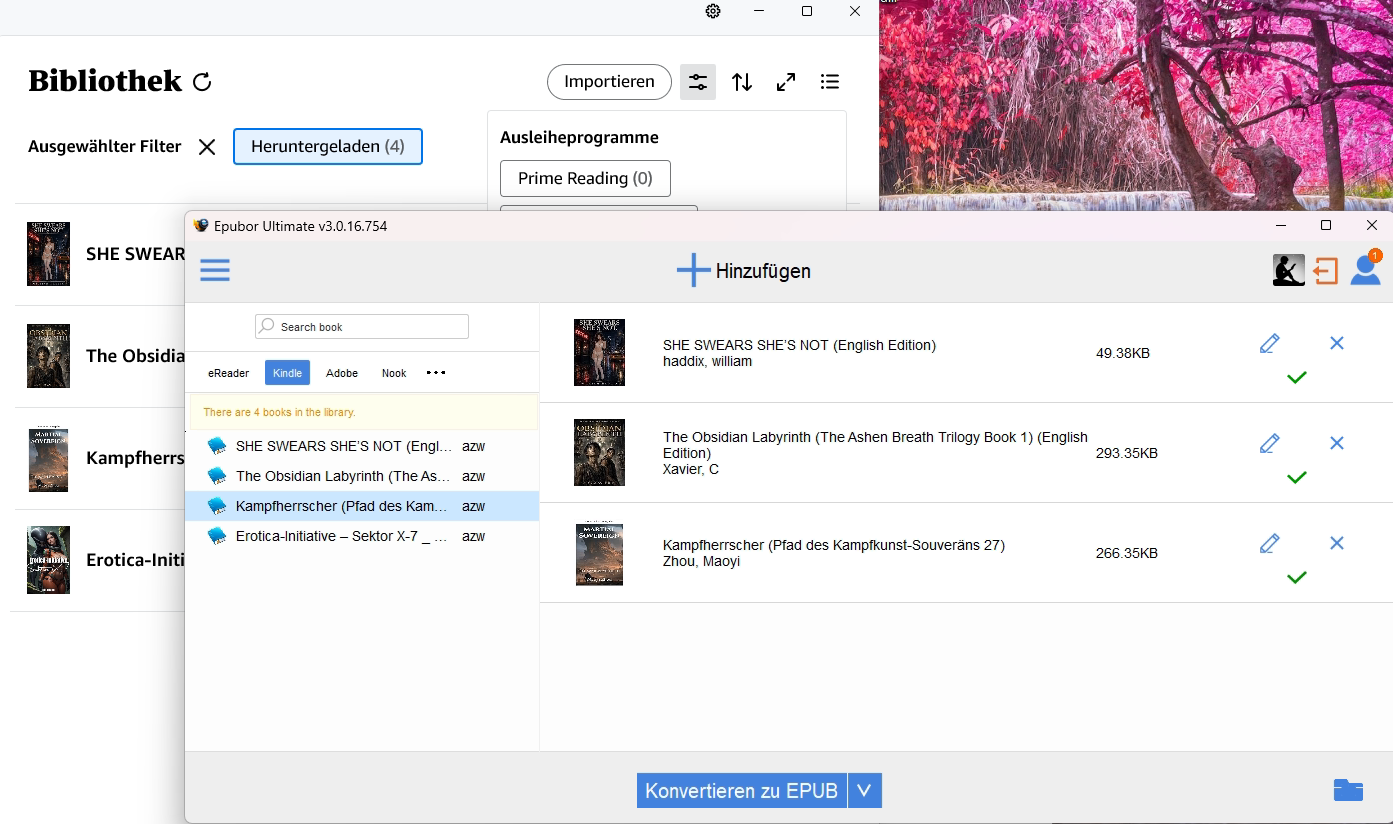Toggle the filter panel in Kindle library
This screenshot has height=824, width=1393.
point(698,82)
